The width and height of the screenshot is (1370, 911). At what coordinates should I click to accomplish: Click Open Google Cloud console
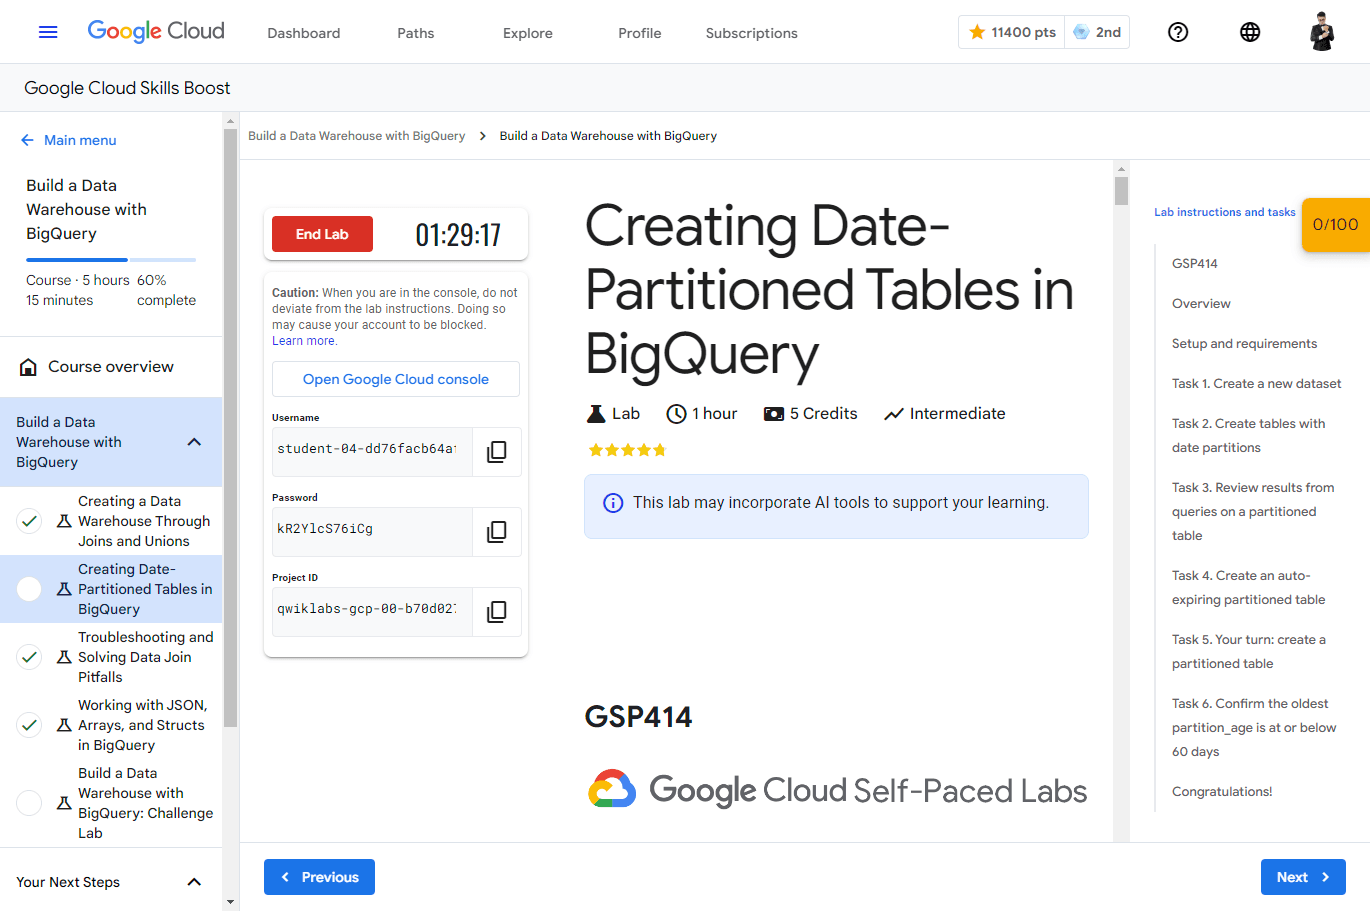pyautogui.click(x=396, y=379)
